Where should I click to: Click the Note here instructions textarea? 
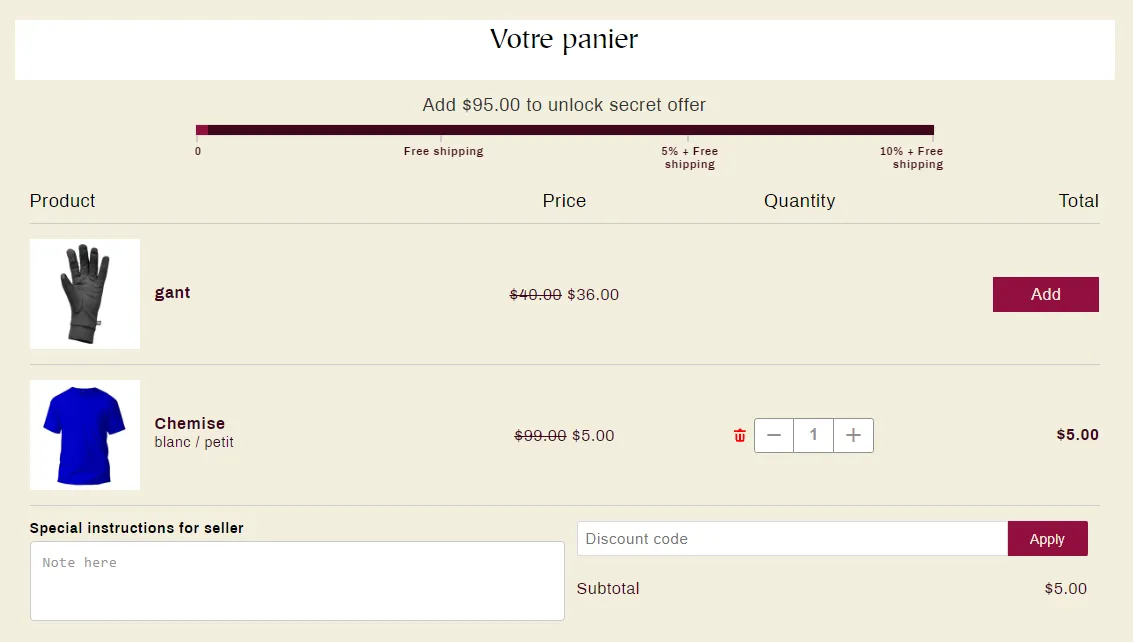tap(297, 581)
